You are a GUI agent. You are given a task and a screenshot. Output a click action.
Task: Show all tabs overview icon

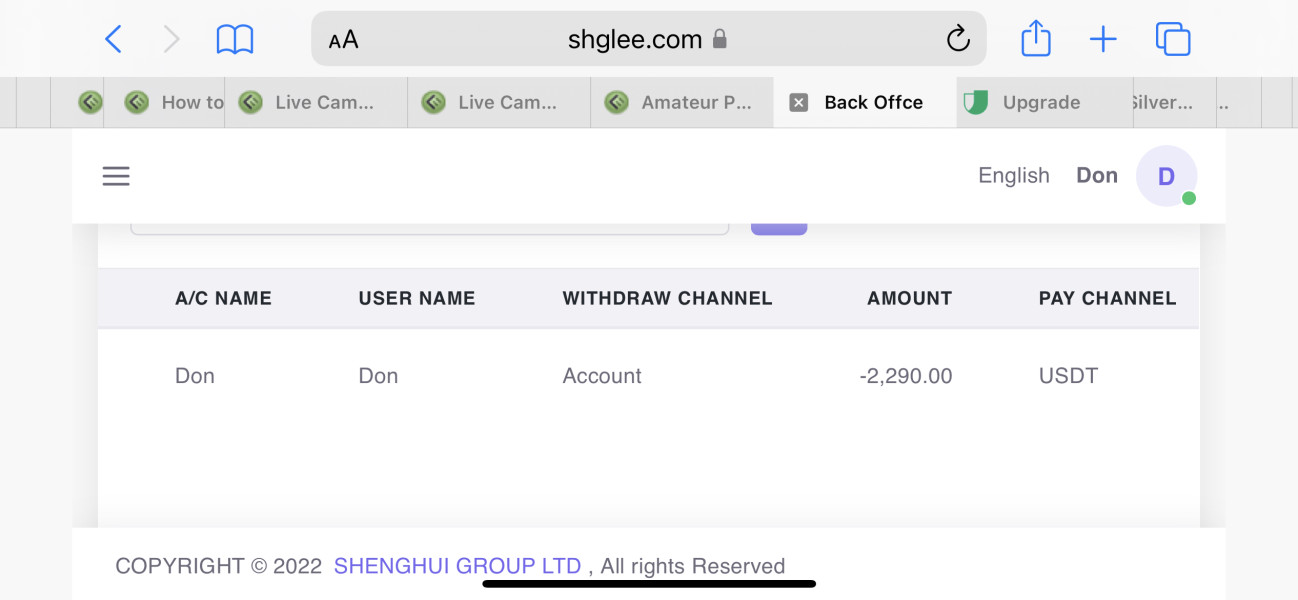[1172, 40]
